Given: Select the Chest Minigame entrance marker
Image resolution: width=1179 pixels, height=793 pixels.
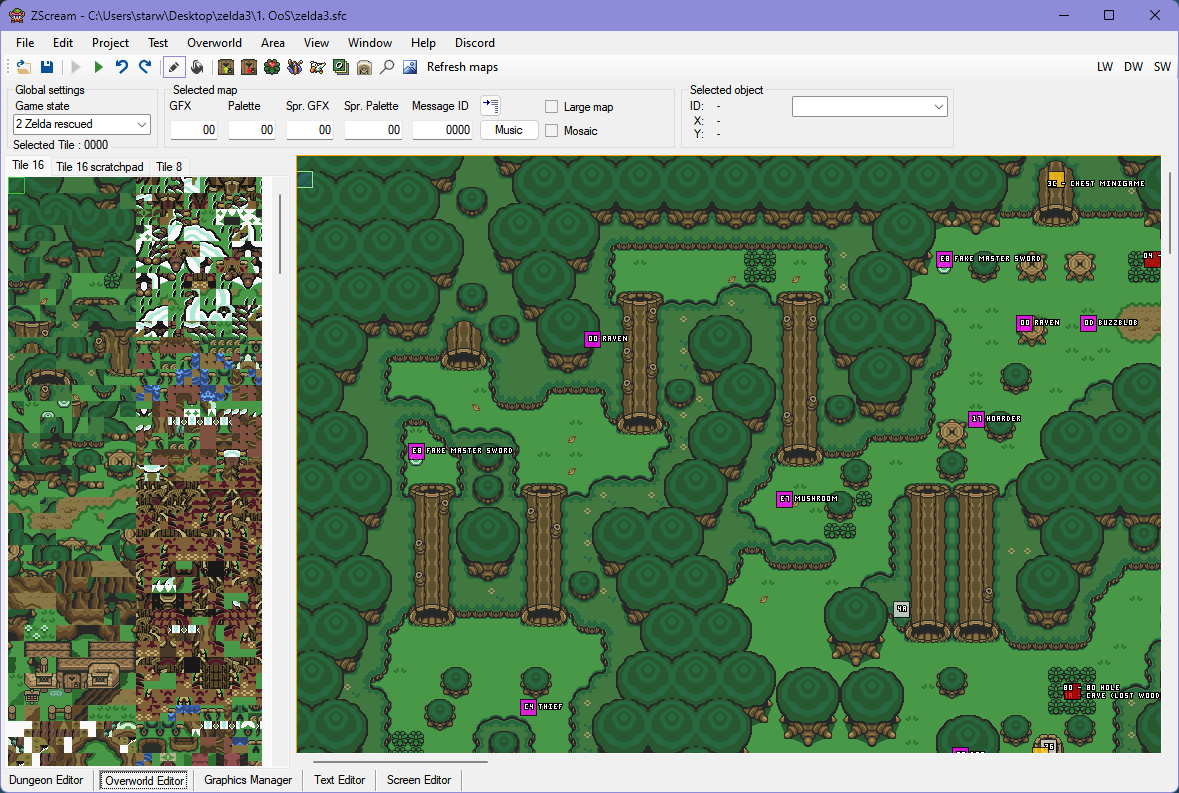Looking at the screenshot, I should pyautogui.click(x=1056, y=180).
